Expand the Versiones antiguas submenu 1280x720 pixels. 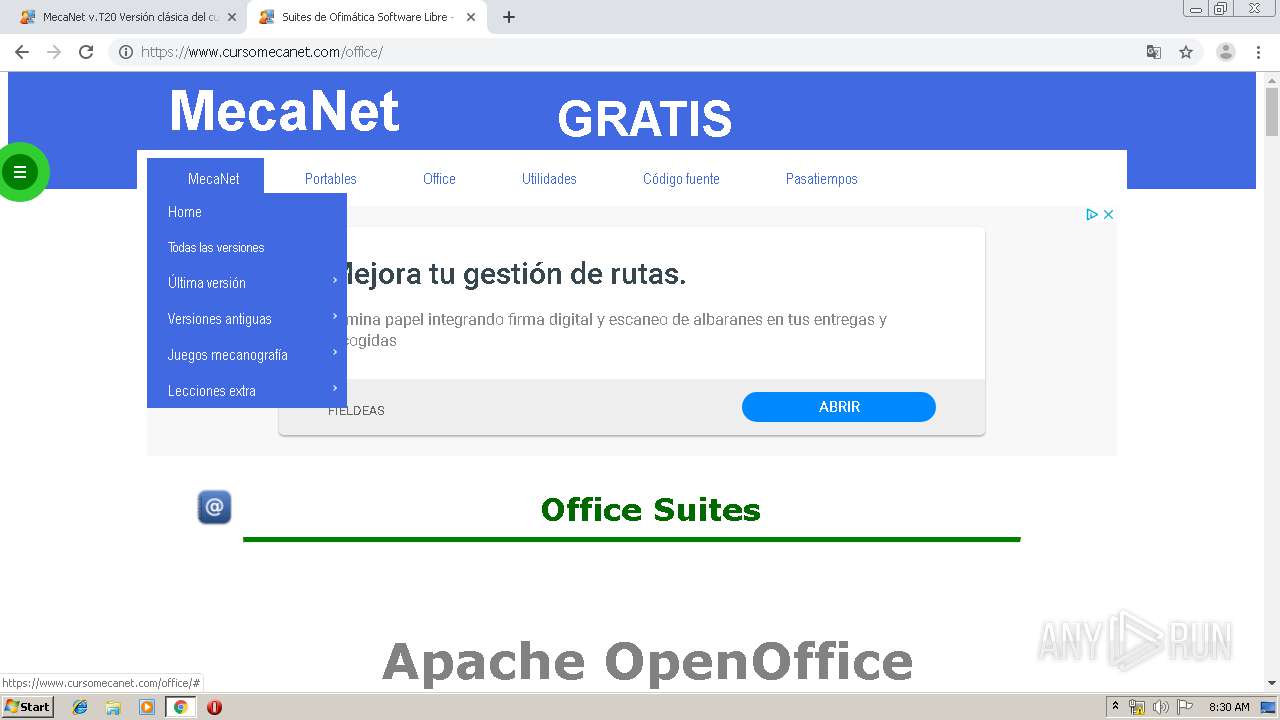coord(247,319)
